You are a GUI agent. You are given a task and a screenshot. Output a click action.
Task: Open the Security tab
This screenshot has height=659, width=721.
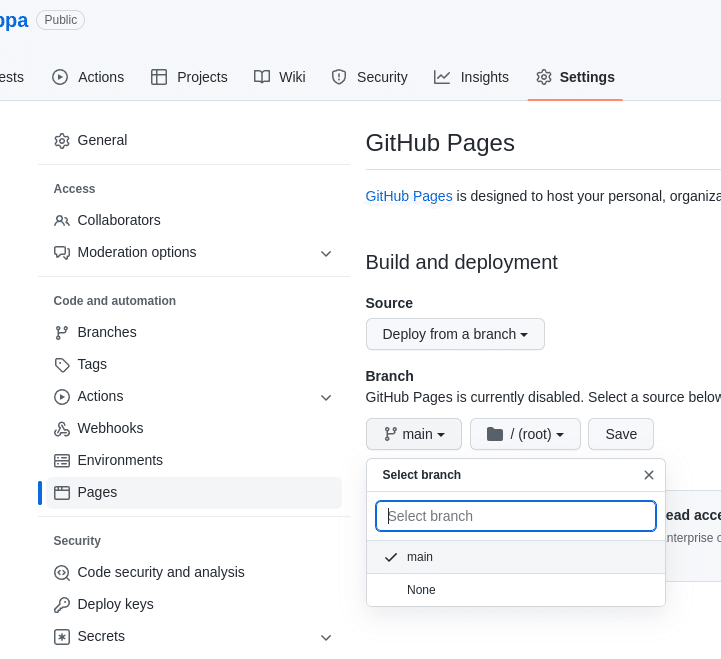point(370,77)
